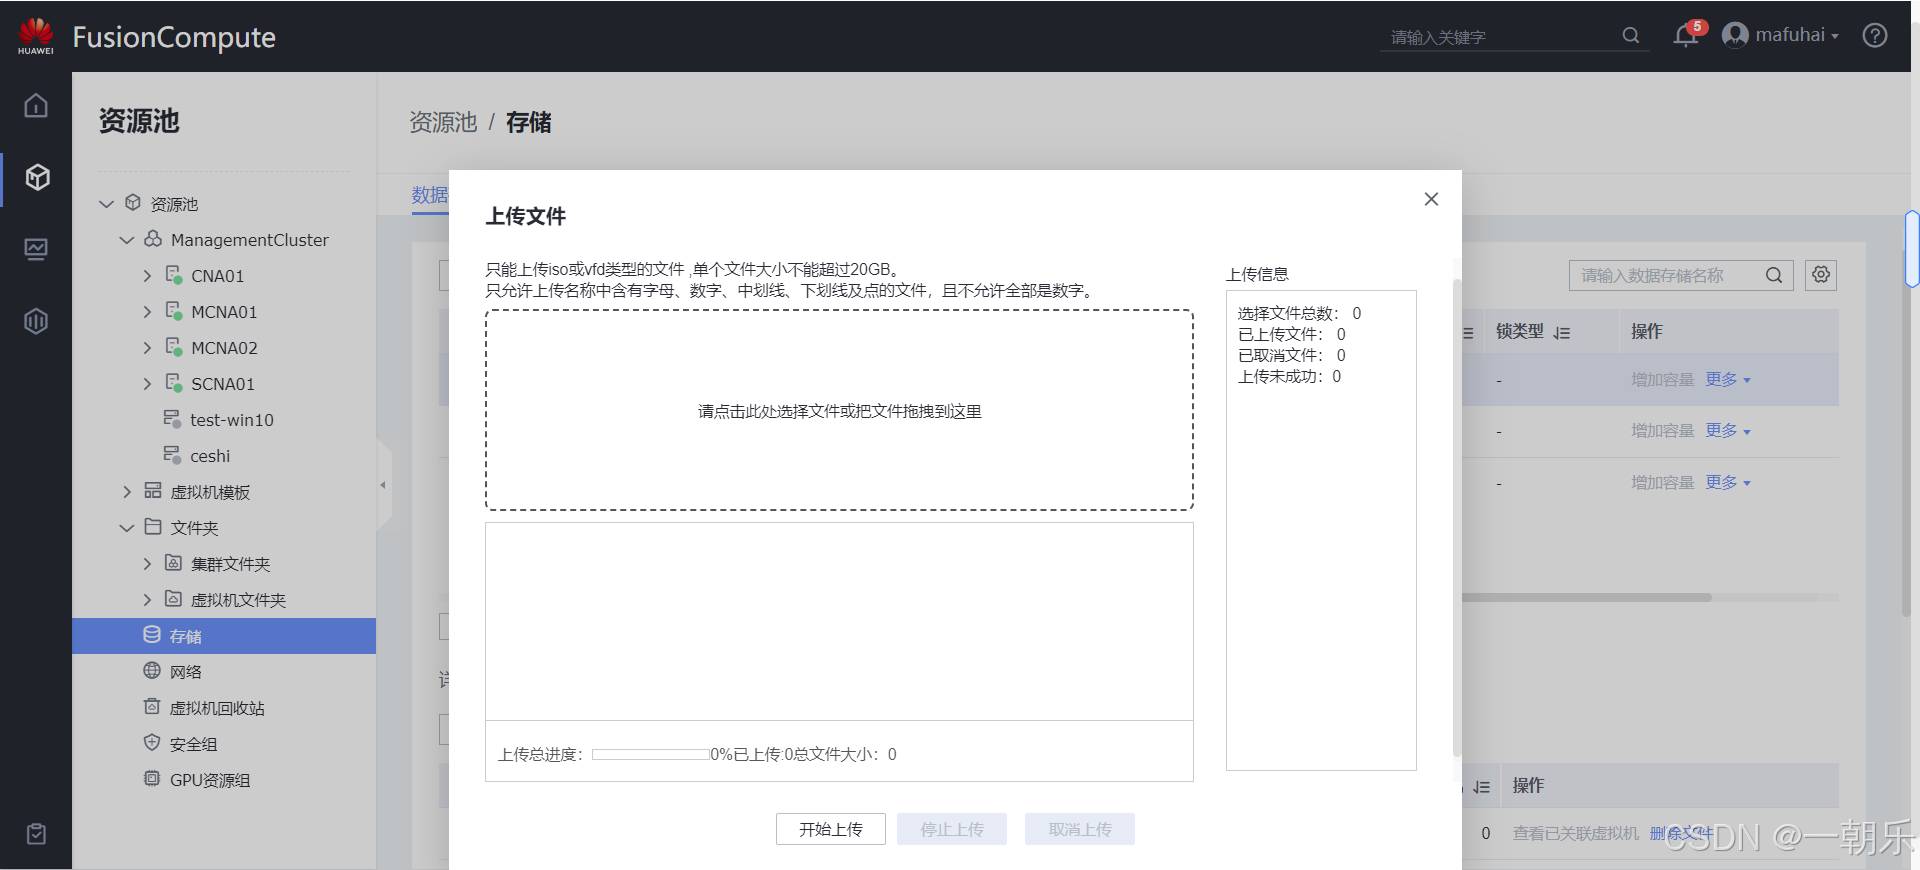Open the task clipboard icon at bottom
Image resolution: width=1920 pixels, height=870 pixels.
[36, 834]
